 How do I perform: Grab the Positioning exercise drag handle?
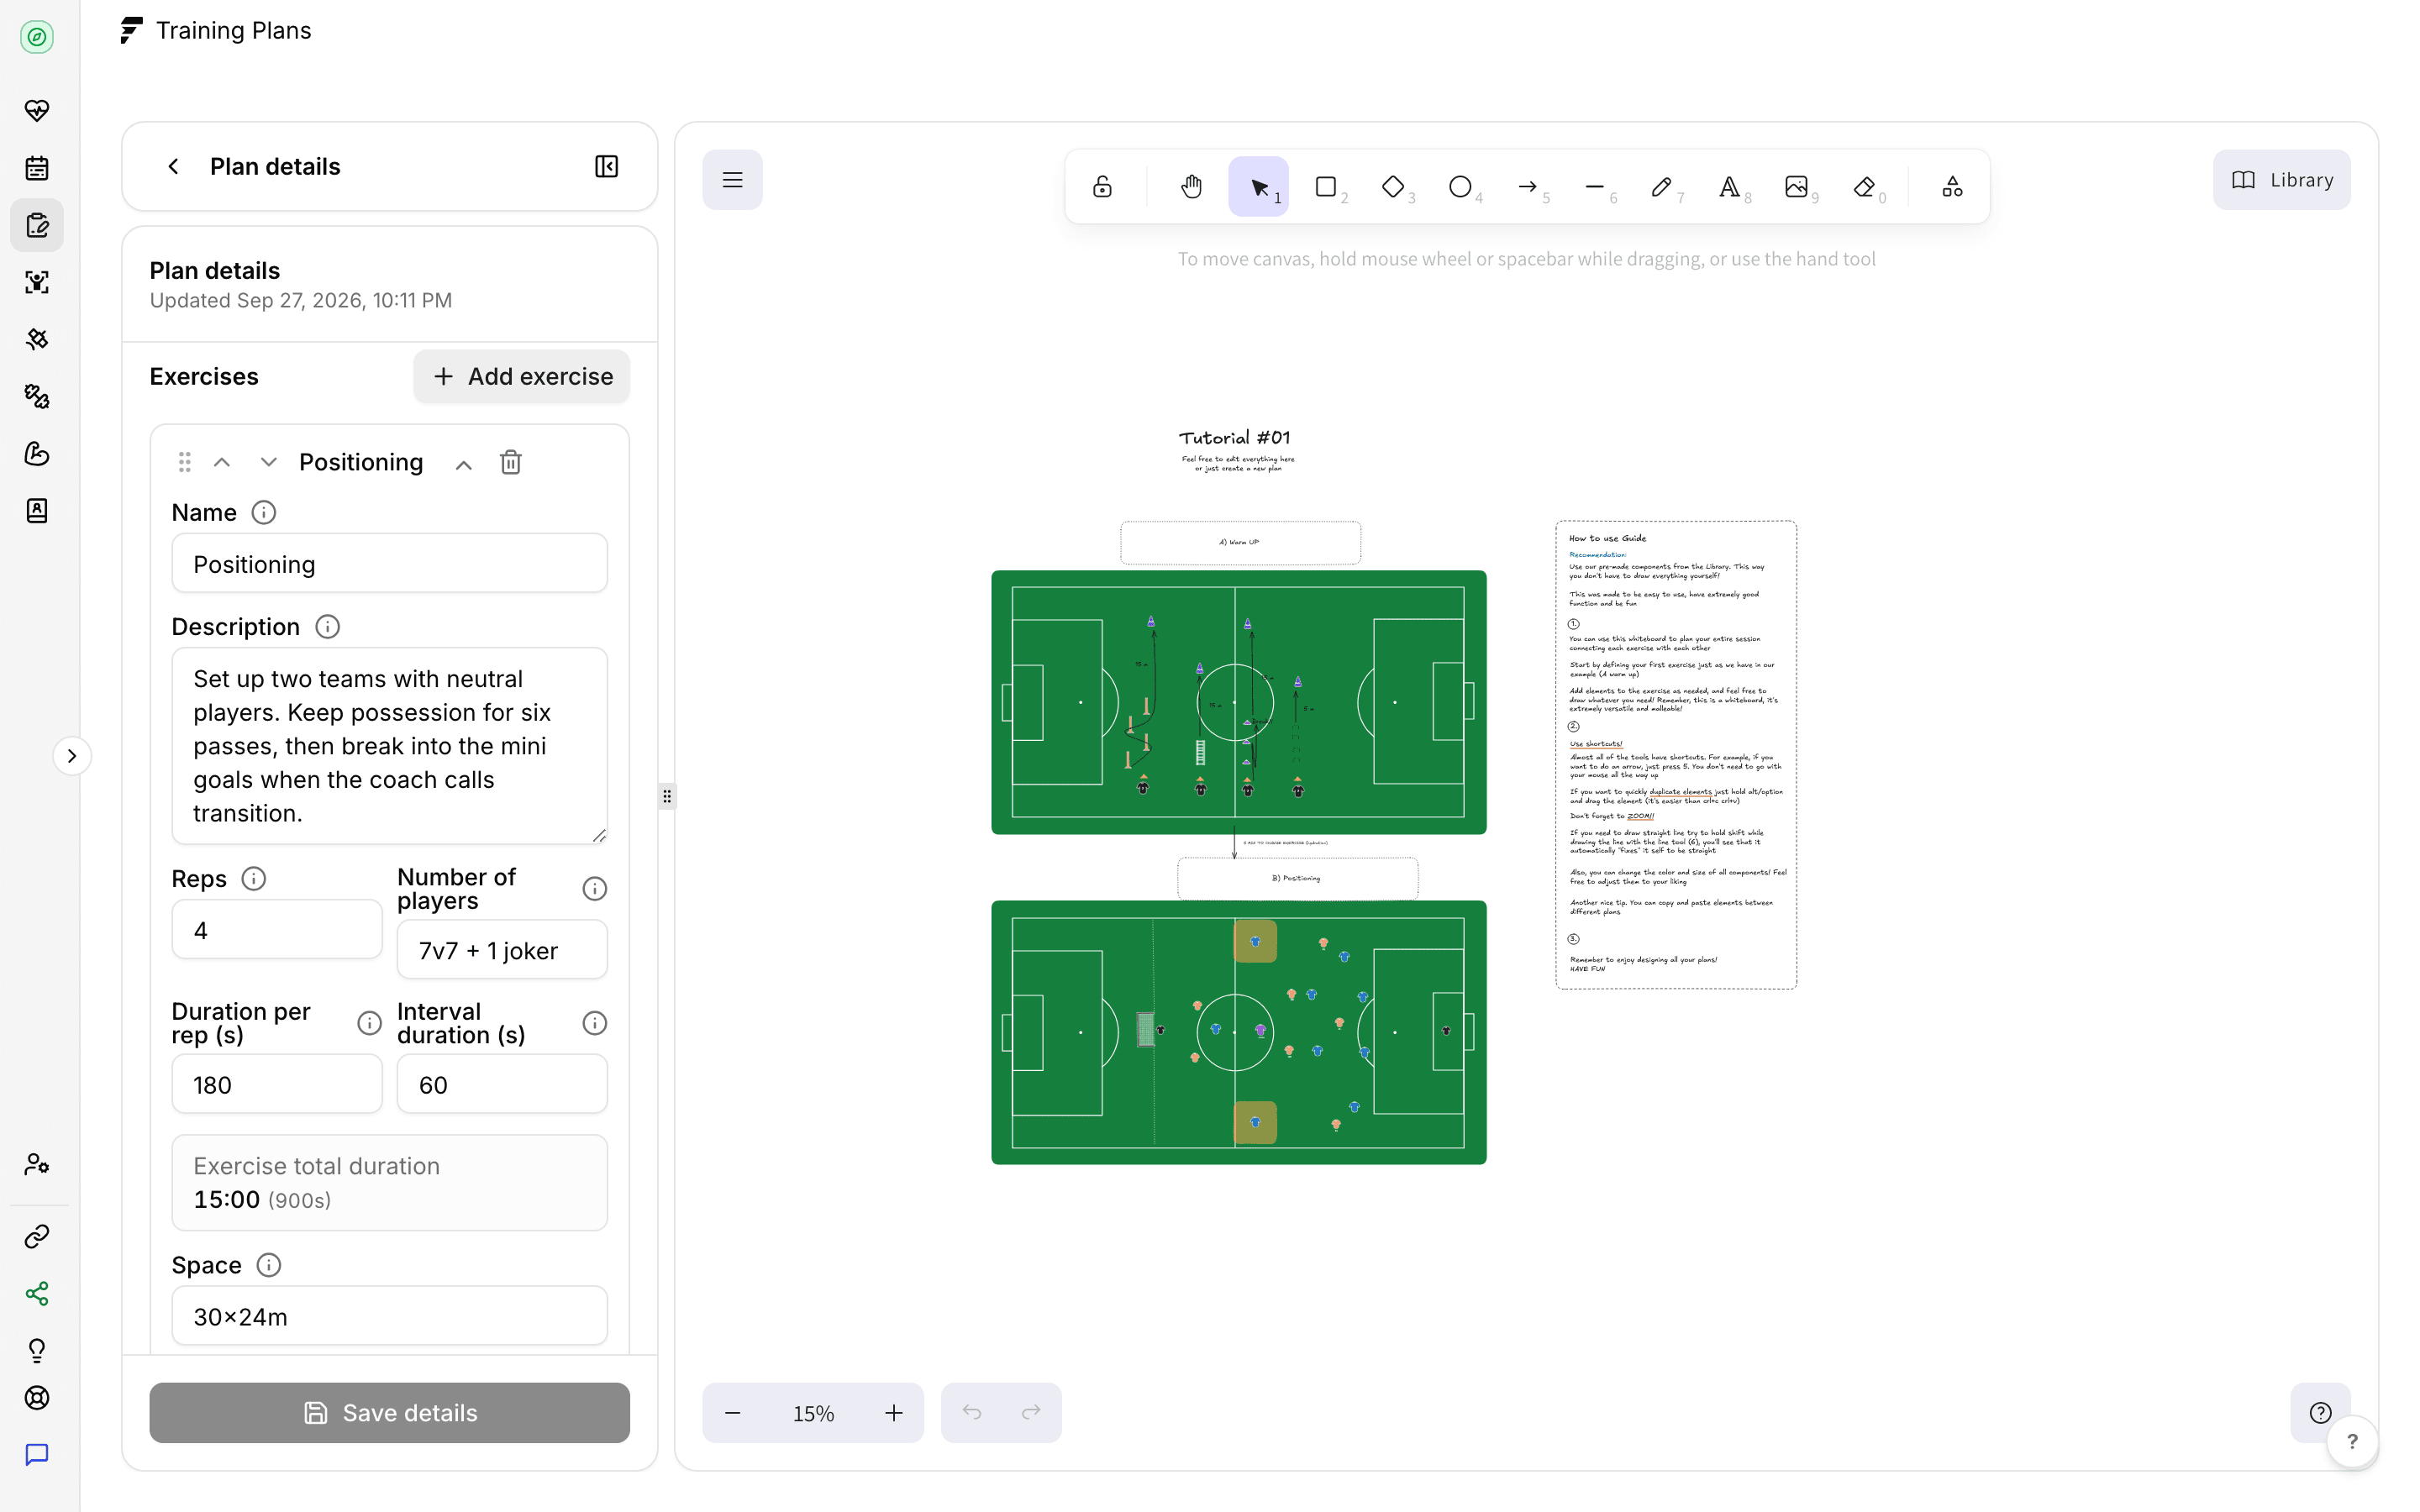(x=184, y=462)
